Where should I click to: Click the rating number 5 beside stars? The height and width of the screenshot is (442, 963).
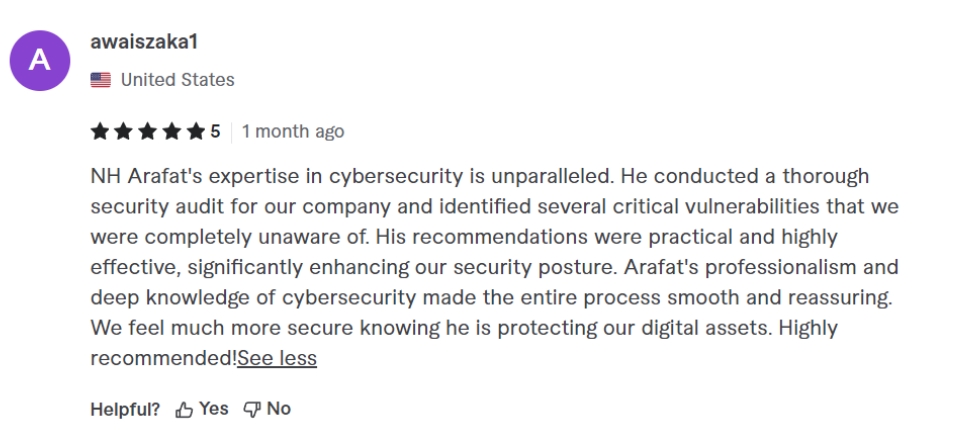(215, 131)
